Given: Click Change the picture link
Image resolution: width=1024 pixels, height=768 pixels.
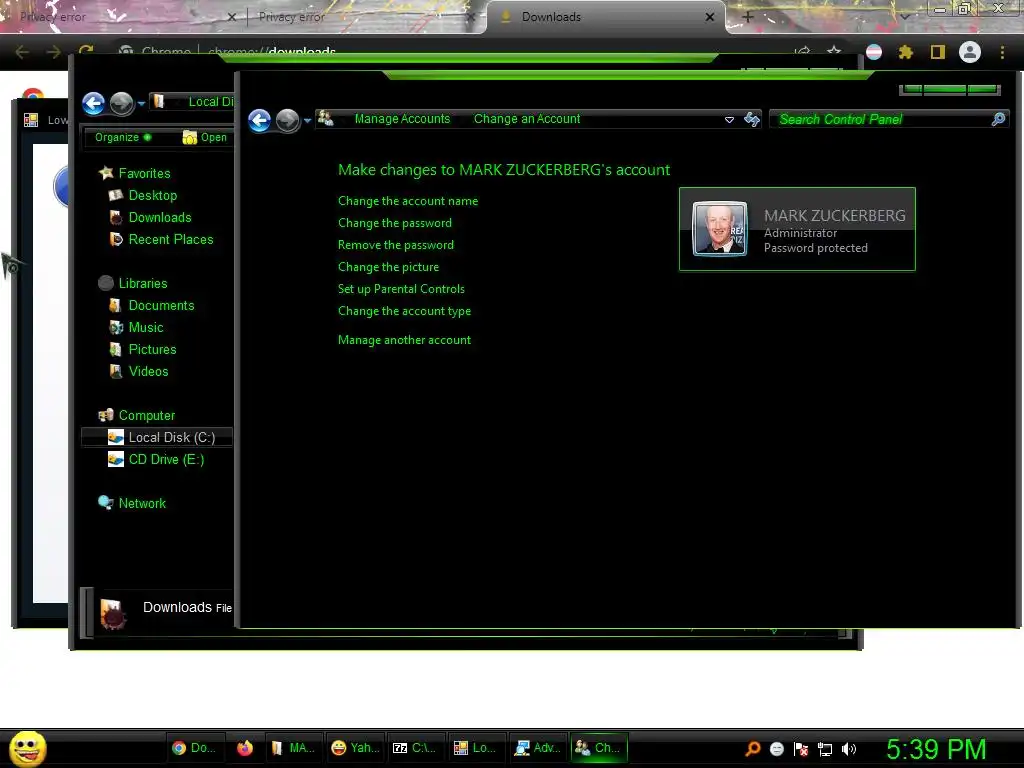Looking at the screenshot, I should [389, 267].
